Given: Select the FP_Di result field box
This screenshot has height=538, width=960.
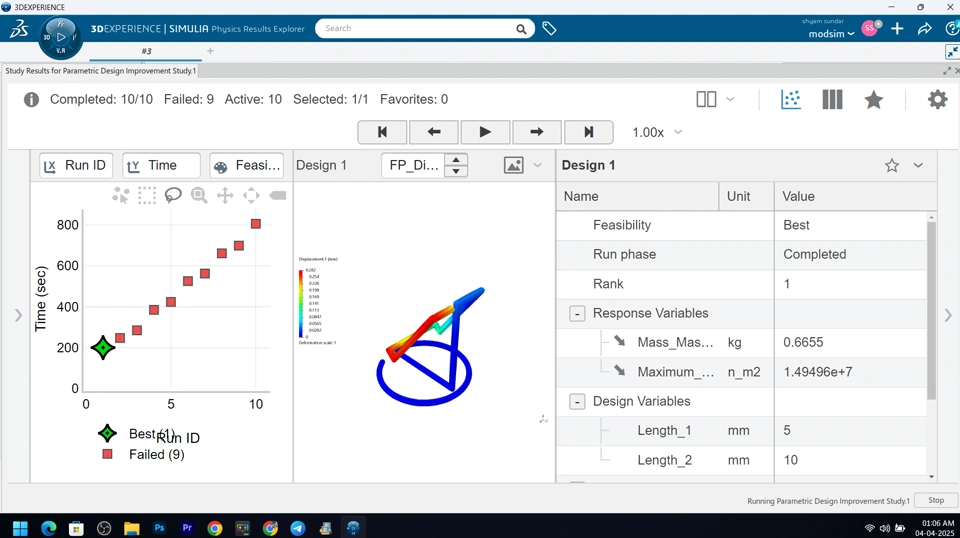Looking at the screenshot, I should pos(413,165).
